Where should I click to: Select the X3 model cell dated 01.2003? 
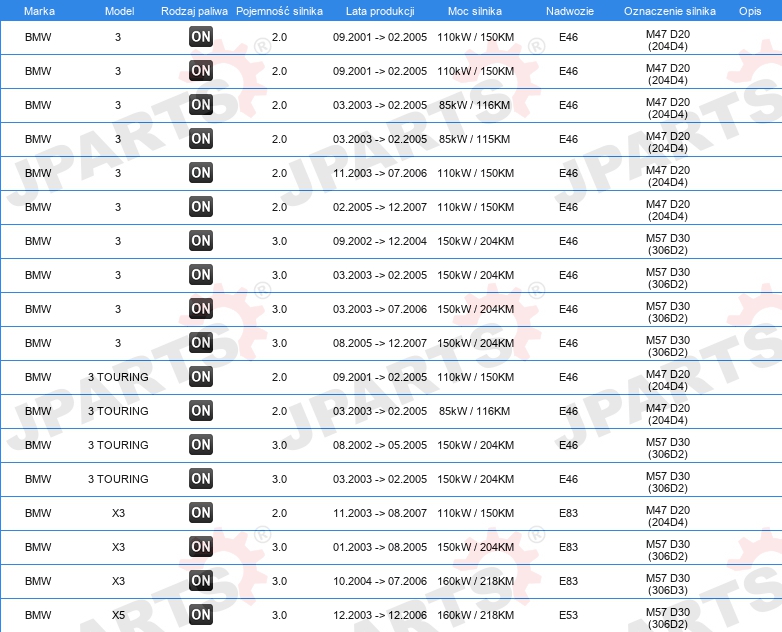pos(118,547)
